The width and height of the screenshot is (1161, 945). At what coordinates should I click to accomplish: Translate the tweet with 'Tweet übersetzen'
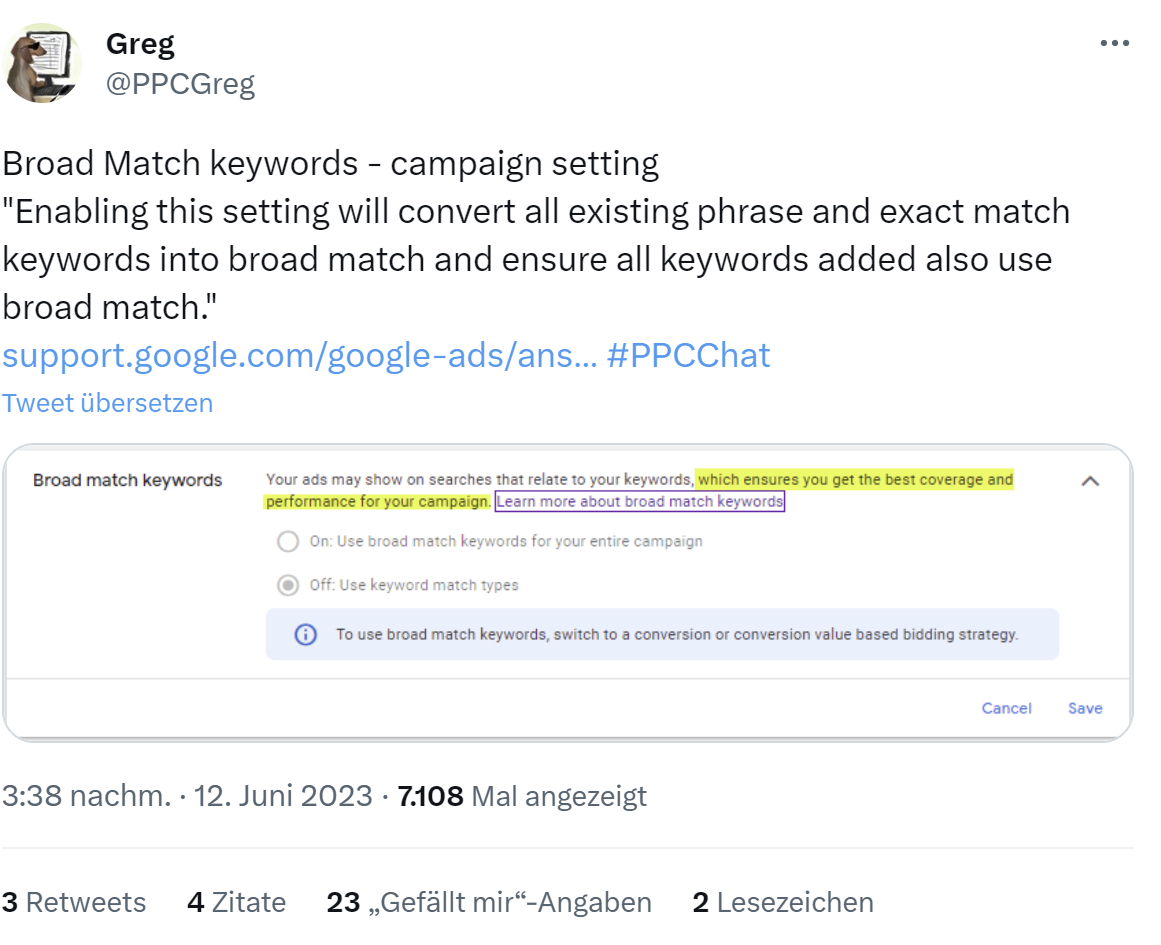107,402
